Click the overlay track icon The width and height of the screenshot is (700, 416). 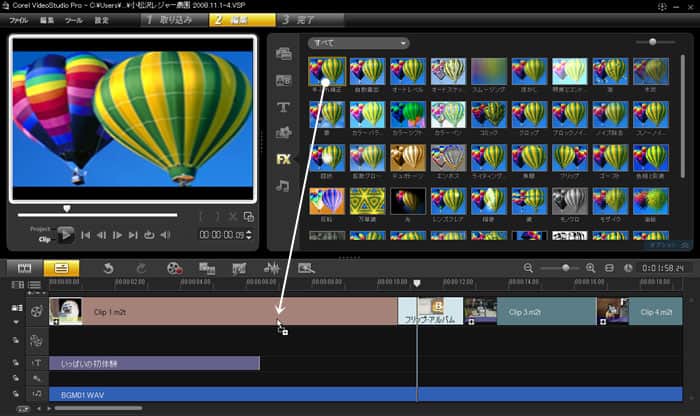tap(36, 341)
